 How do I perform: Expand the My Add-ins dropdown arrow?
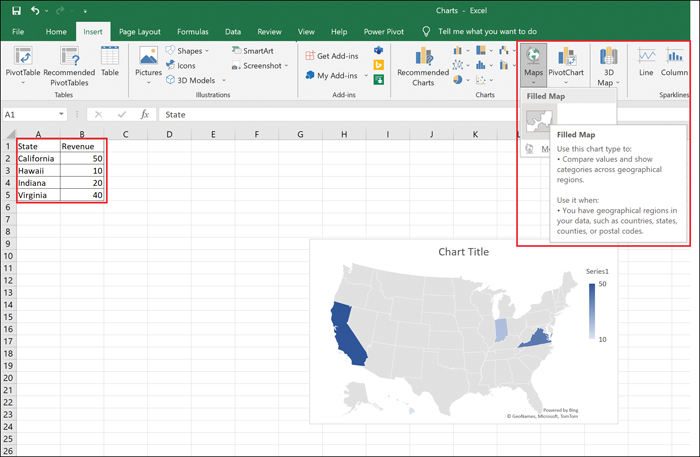pyautogui.click(x=366, y=75)
